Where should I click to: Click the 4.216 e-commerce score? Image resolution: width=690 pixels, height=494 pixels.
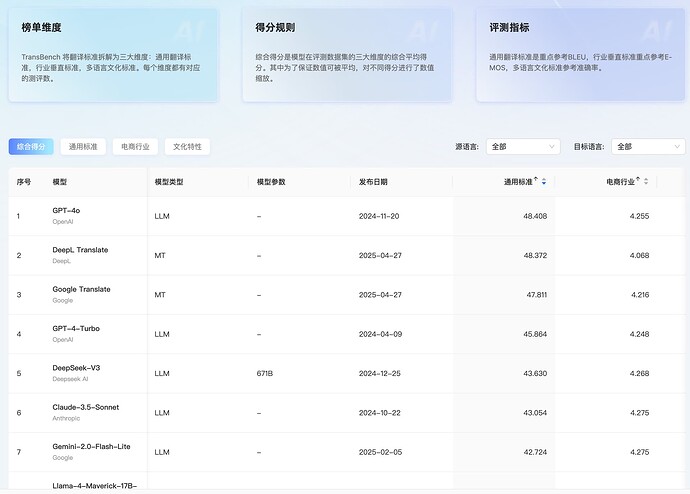pyautogui.click(x=640, y=295)
